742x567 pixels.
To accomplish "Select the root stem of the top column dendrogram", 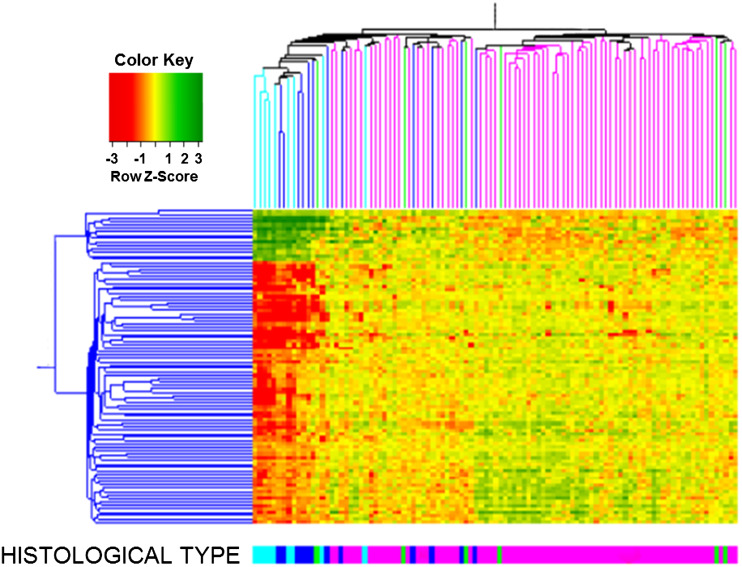I will pyautogui.click(x=493, y=13).
